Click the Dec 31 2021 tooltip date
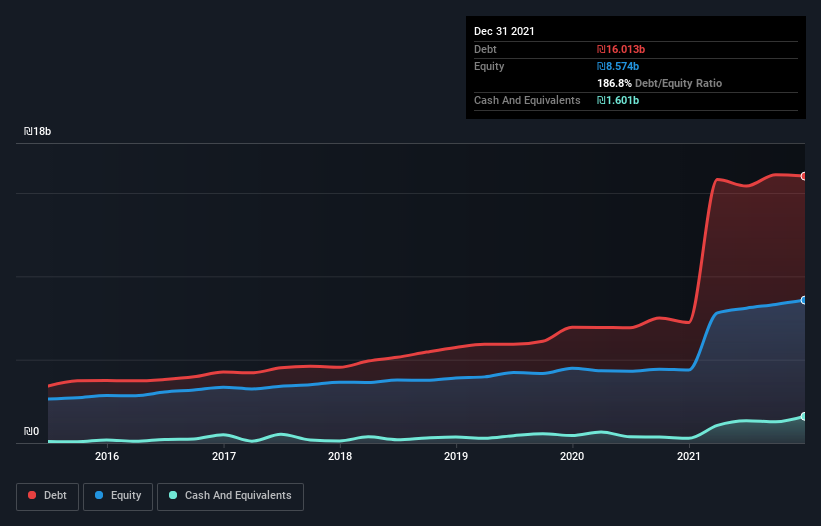The height and width of the screenshot is (526, 821). point(504,31)
